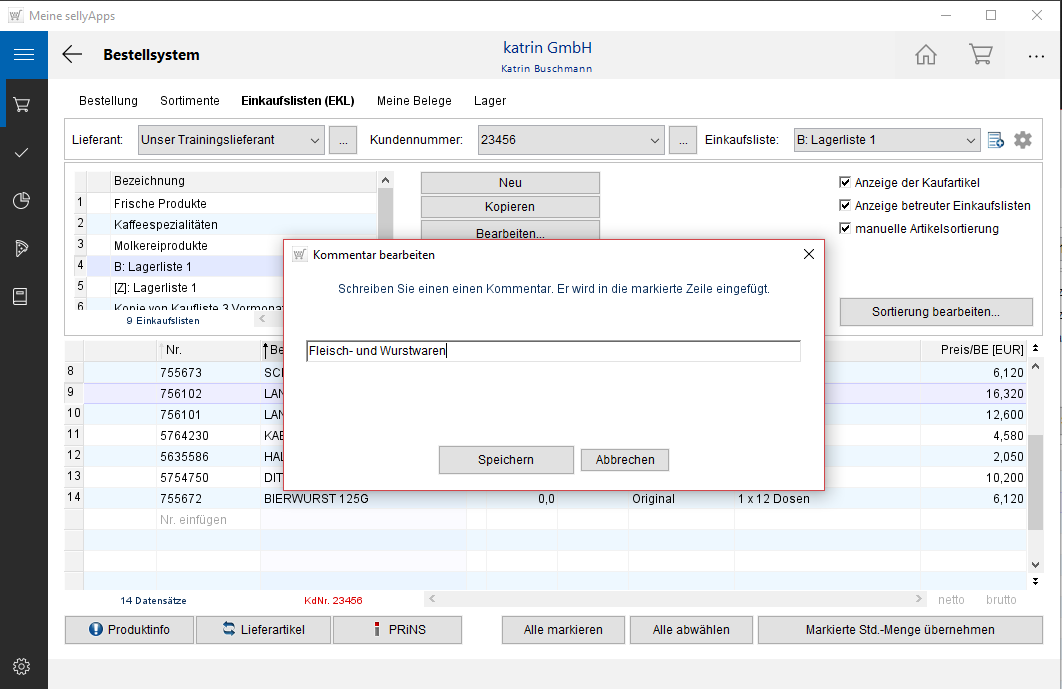Click the comment text input field

(x=552, y=351)
